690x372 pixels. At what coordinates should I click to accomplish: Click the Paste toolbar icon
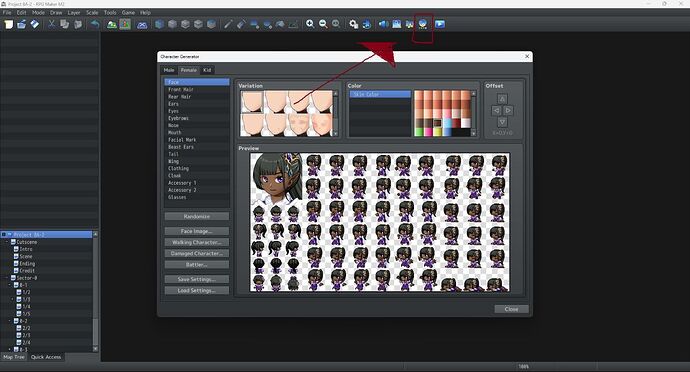point(78,24)
